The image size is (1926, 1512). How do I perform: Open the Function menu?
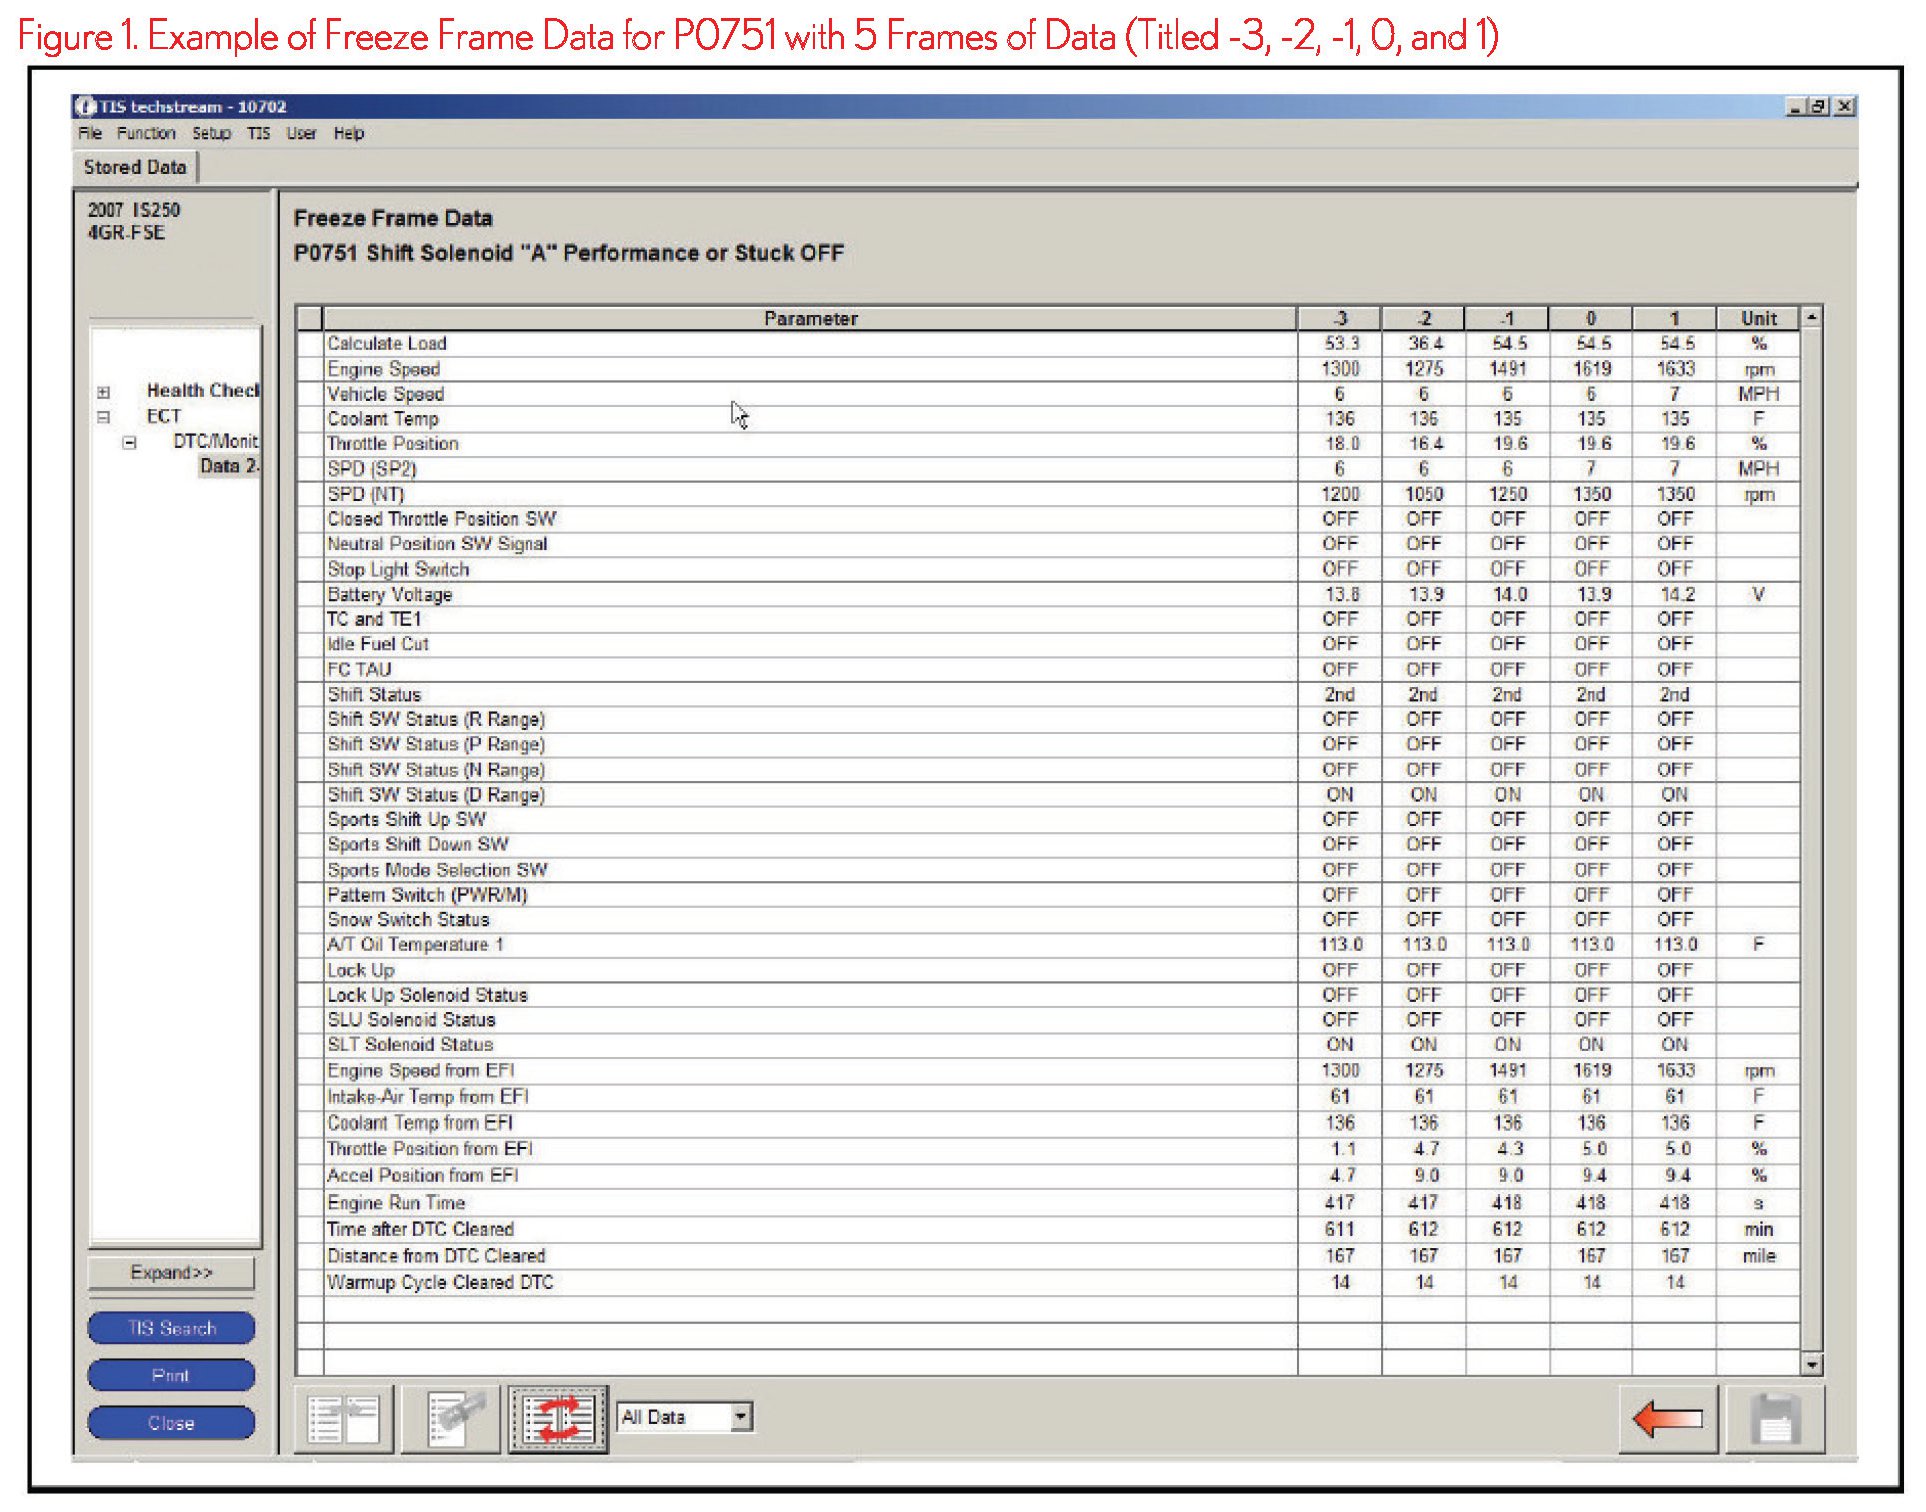click(146, 133)
